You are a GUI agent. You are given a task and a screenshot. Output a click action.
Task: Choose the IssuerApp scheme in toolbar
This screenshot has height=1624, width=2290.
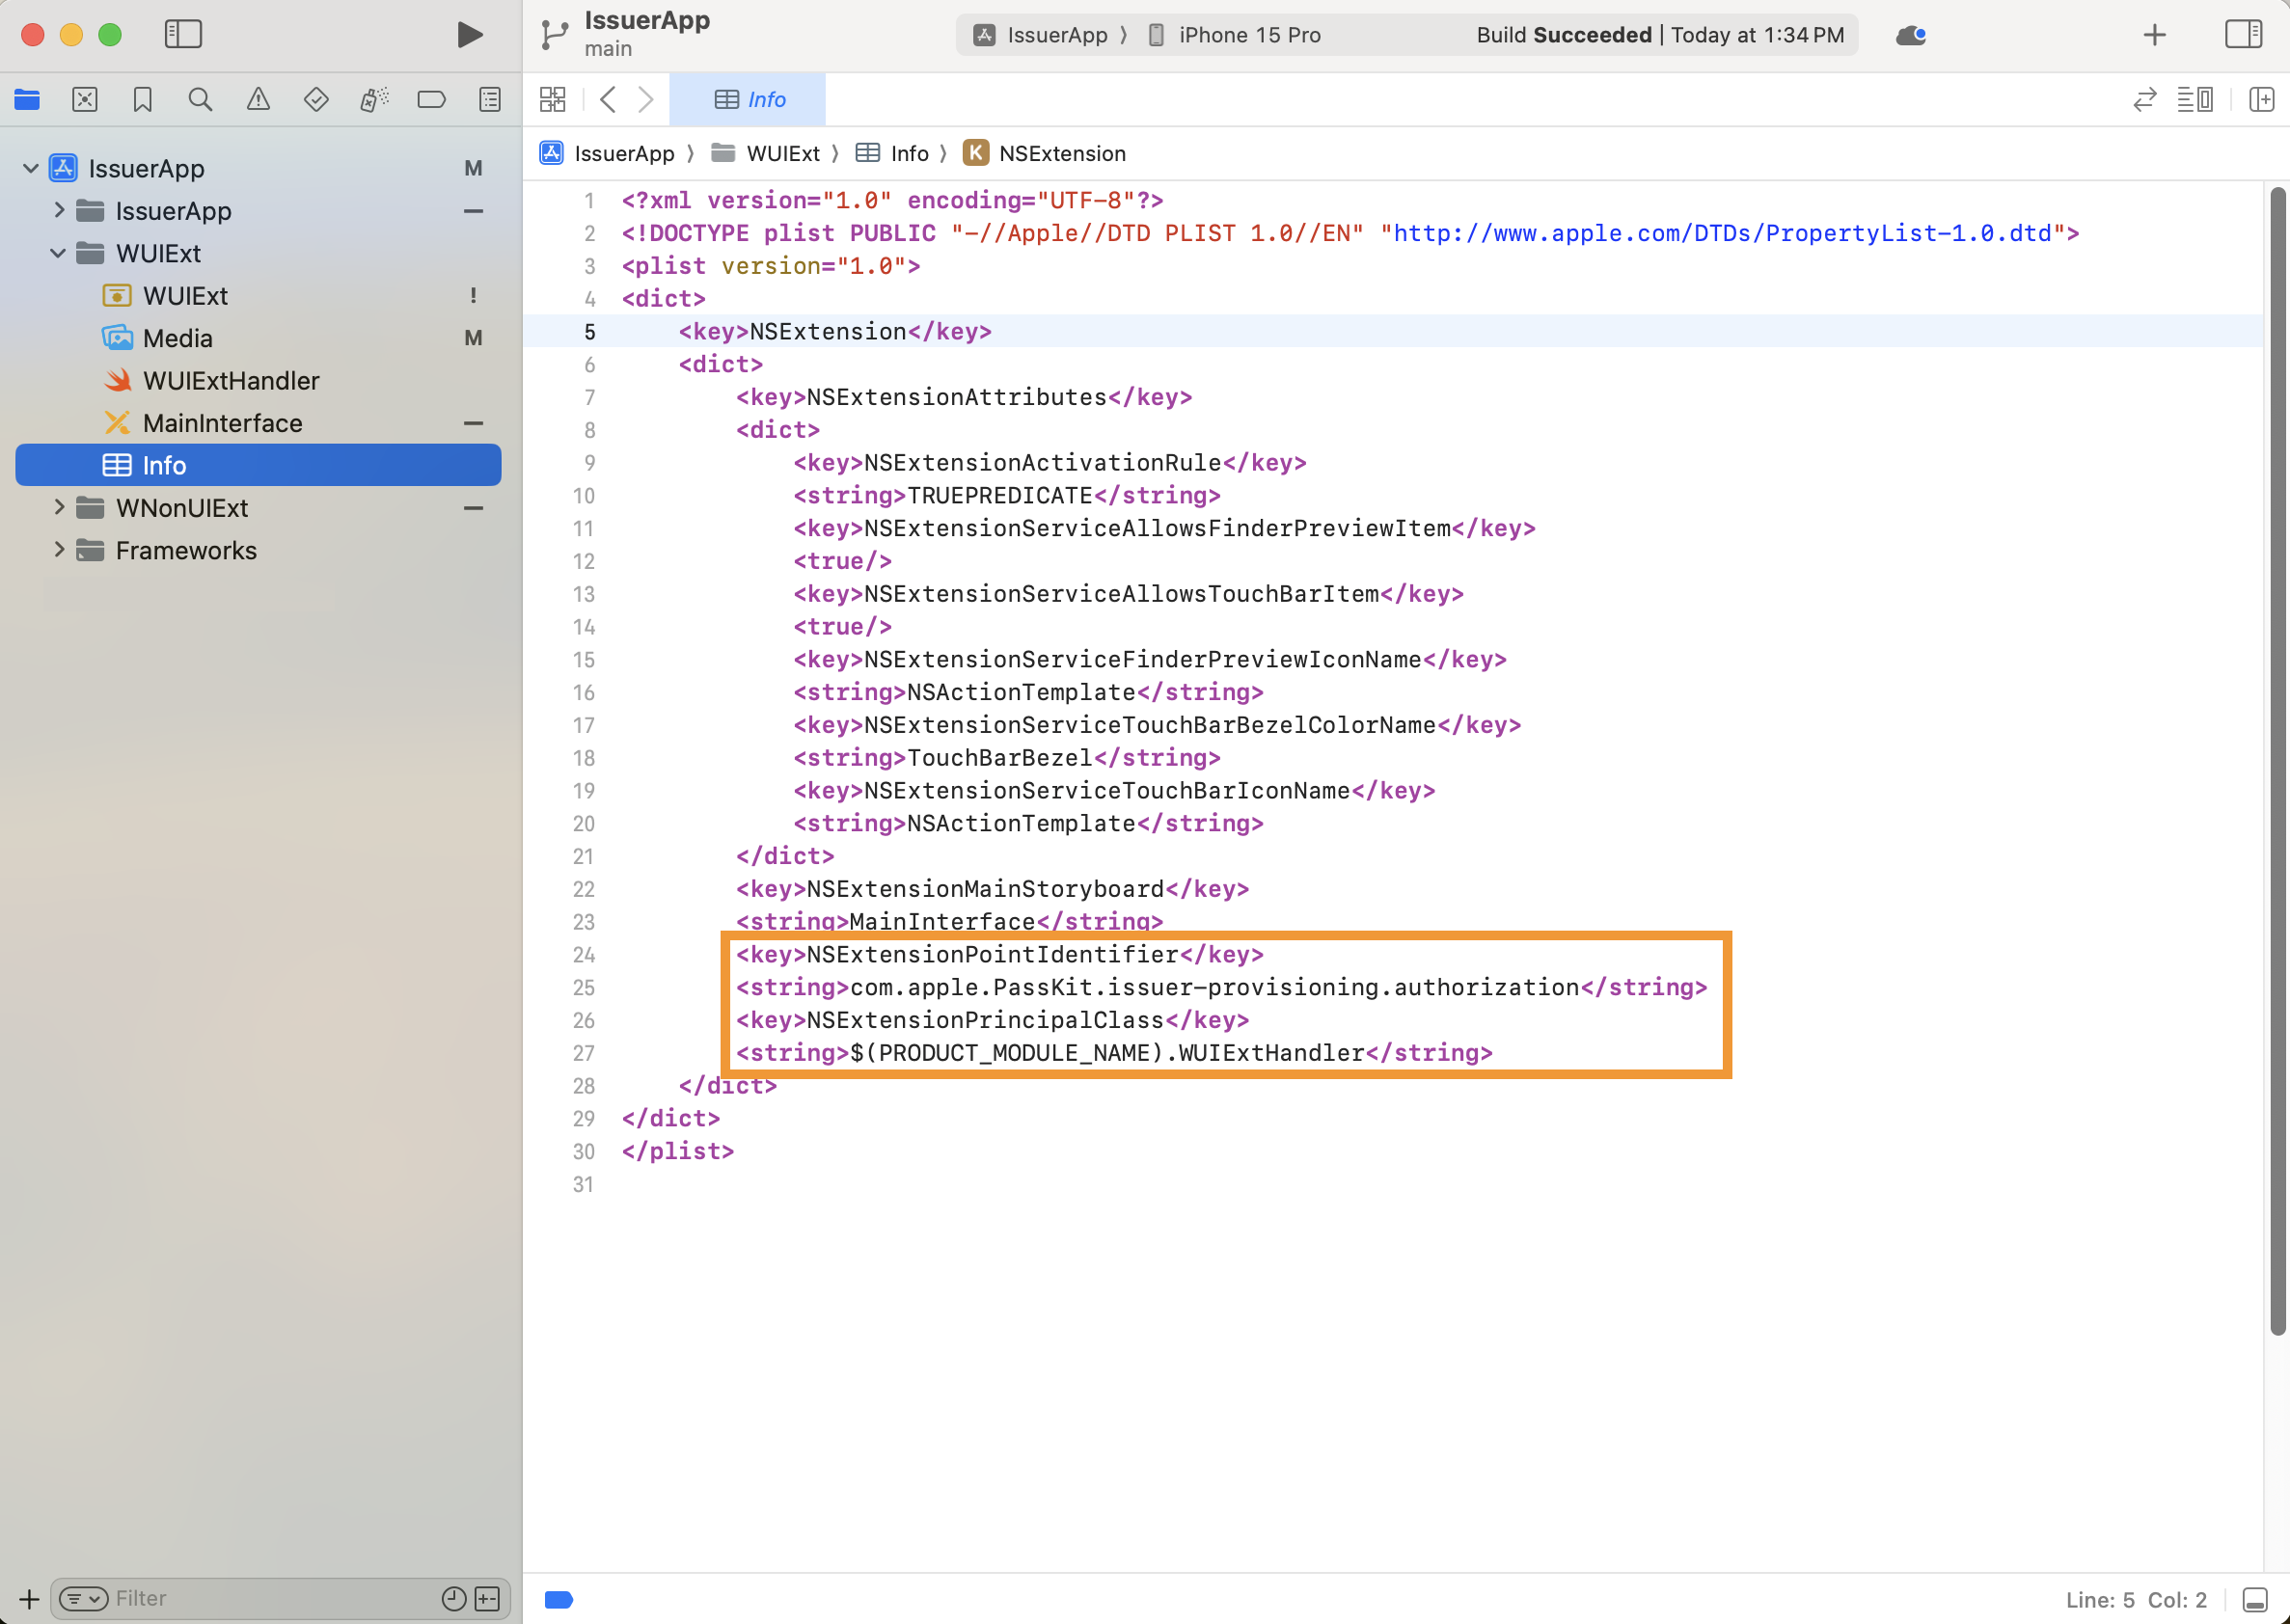tap(1041, 35)
